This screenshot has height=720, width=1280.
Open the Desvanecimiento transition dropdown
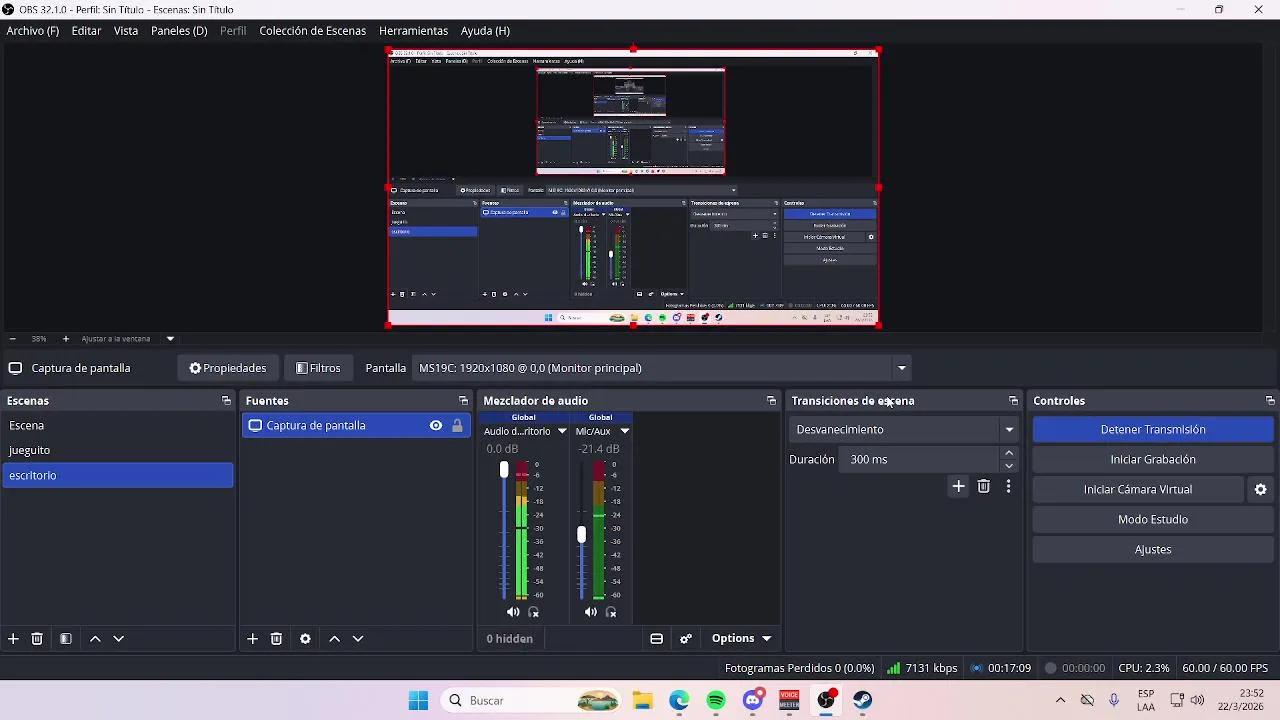tap(1009, 429)
